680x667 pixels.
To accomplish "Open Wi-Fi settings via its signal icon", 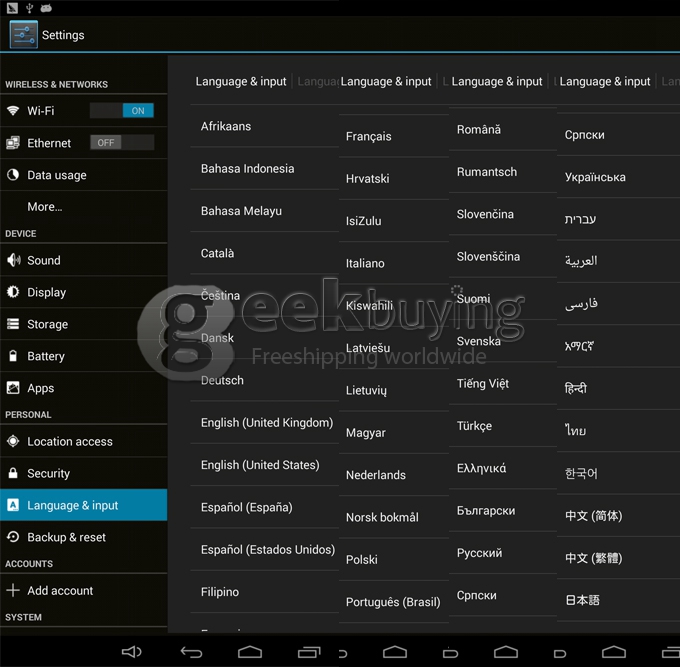I will click(13, 111).
